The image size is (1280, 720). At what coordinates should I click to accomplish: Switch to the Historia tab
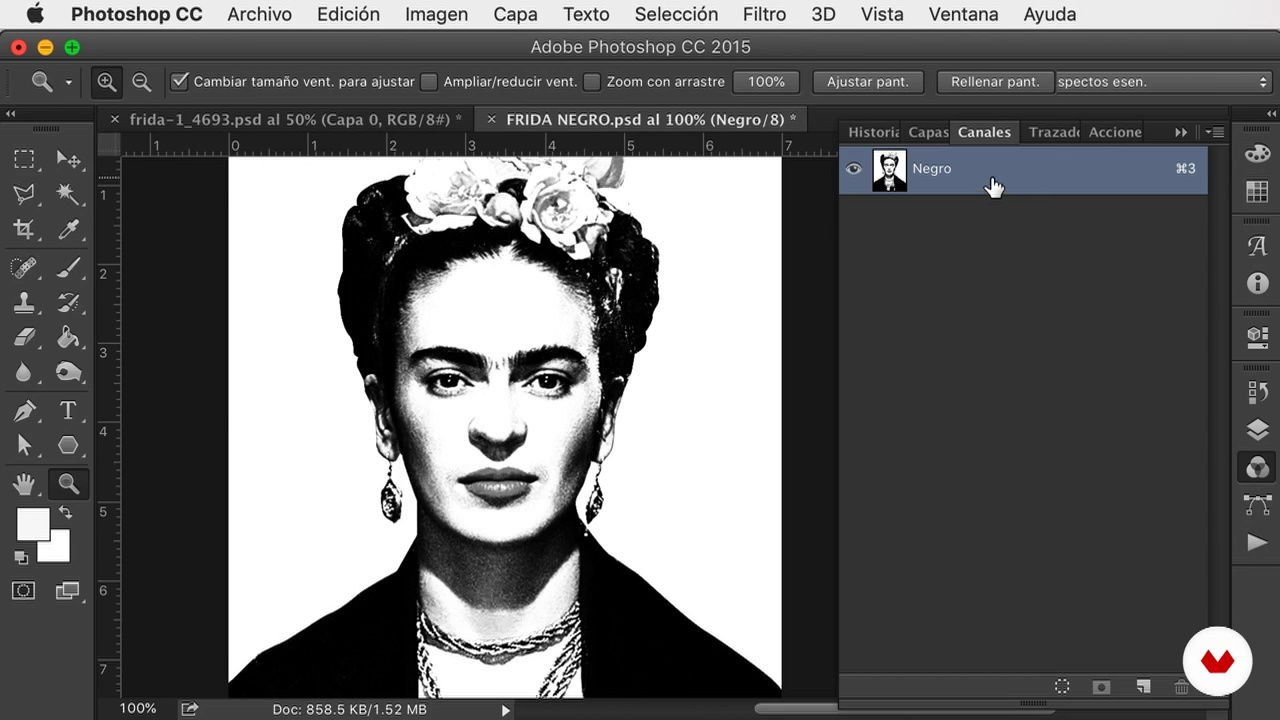[873, 132]
